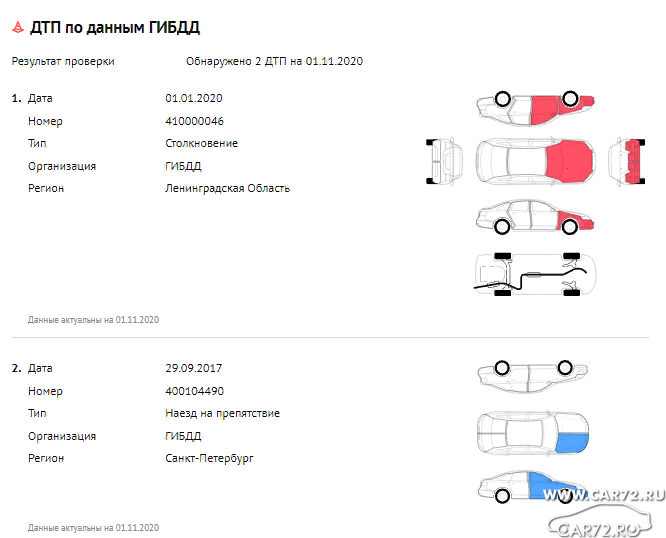Click the date 29.09.2017 value
666x538 pixels.
194,368
